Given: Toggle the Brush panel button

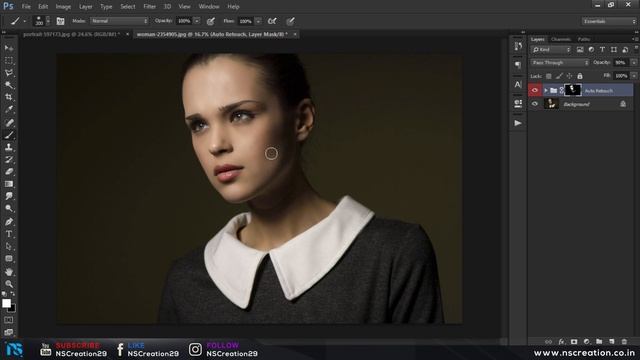Looking at the screenshot, I should [x=60, y=21].
